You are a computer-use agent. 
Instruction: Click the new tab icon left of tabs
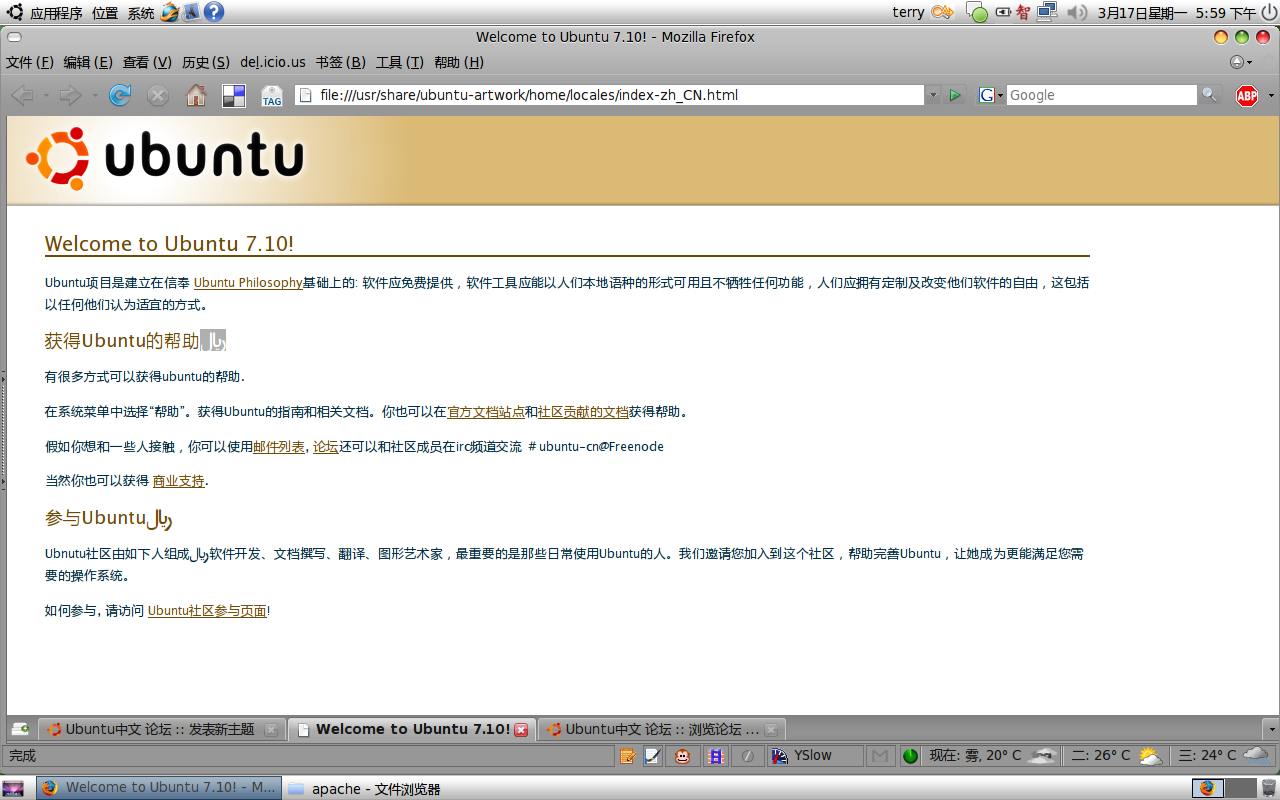pos(20,729)
